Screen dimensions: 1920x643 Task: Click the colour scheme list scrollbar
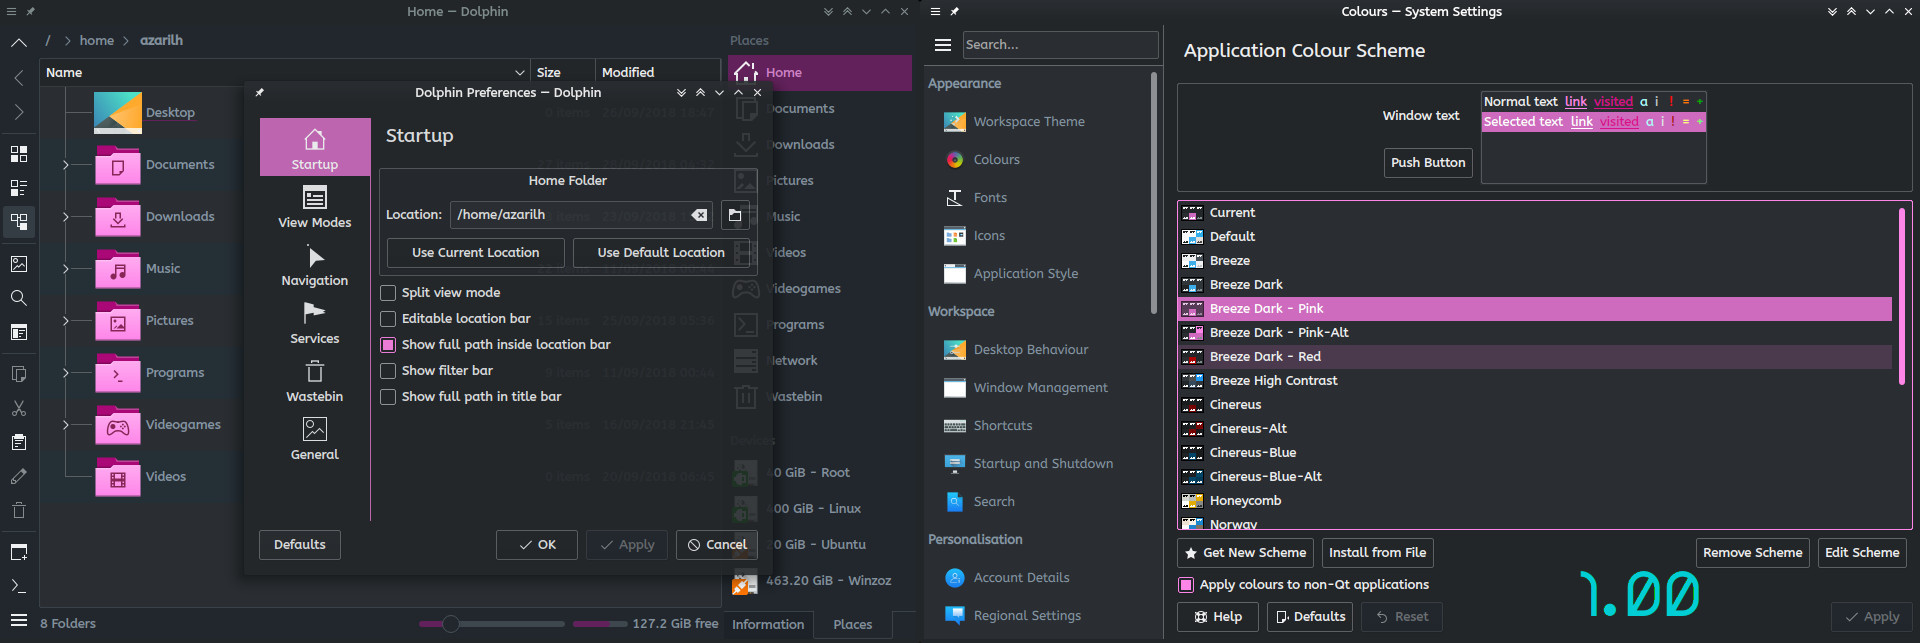1902,296
